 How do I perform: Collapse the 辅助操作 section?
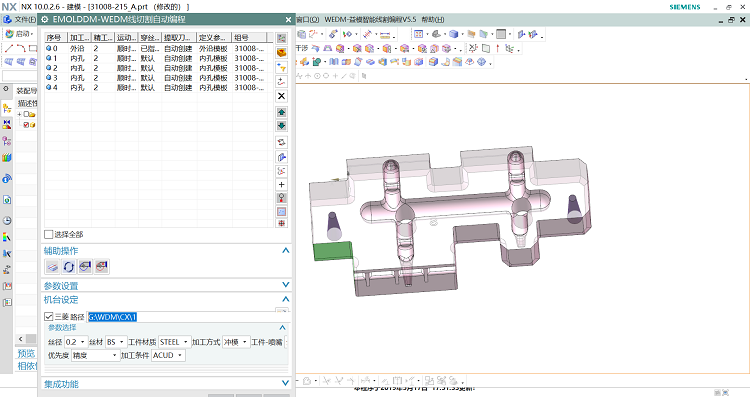(286, 251)
